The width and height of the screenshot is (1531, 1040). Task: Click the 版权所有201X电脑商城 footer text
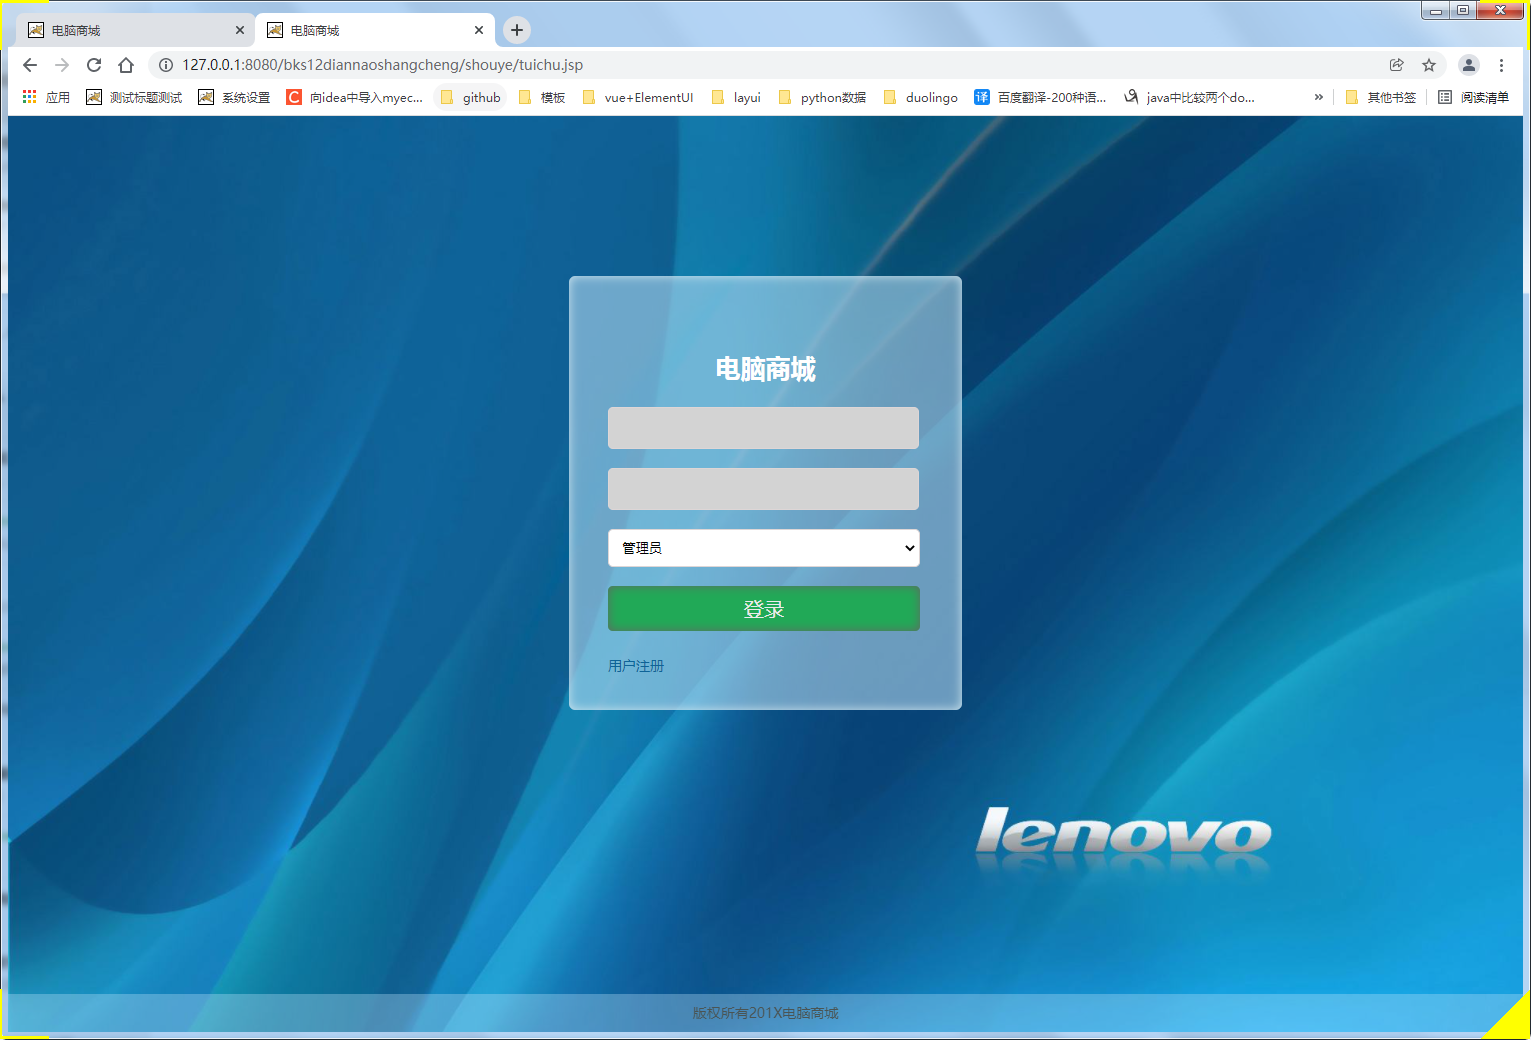click(765, 1013)
